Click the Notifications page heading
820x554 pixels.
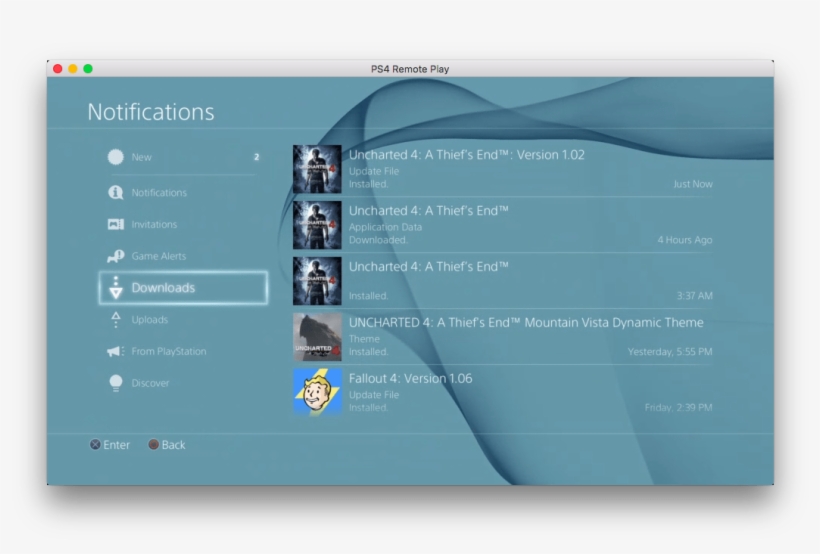(151, 112)
